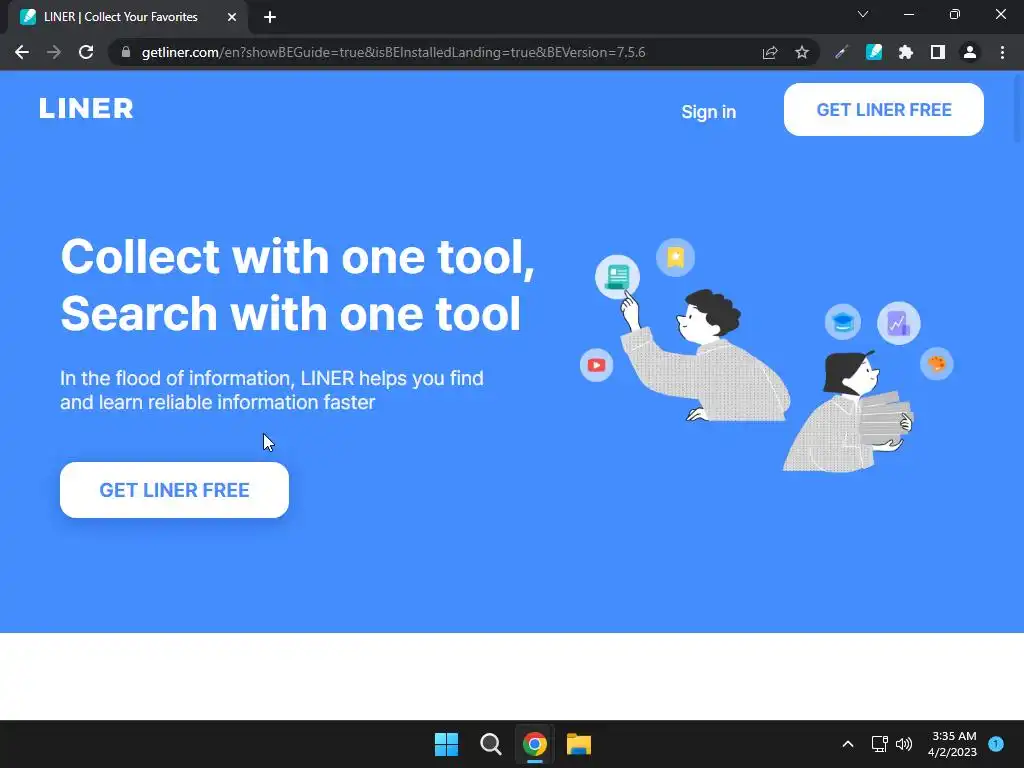Click the yellow bookmark bubble icon
The width and height of the screenshot is (1024, 768).
[675, 257]
